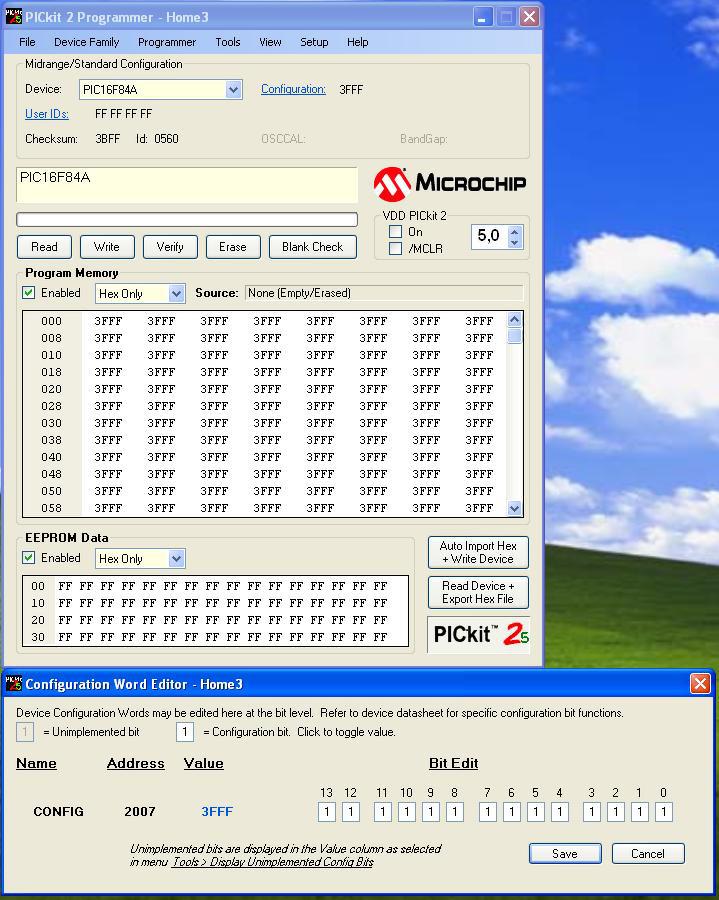Toggle configuration bit 5
Viewport: 719px width, 900px height.
(x=535, y=812)
